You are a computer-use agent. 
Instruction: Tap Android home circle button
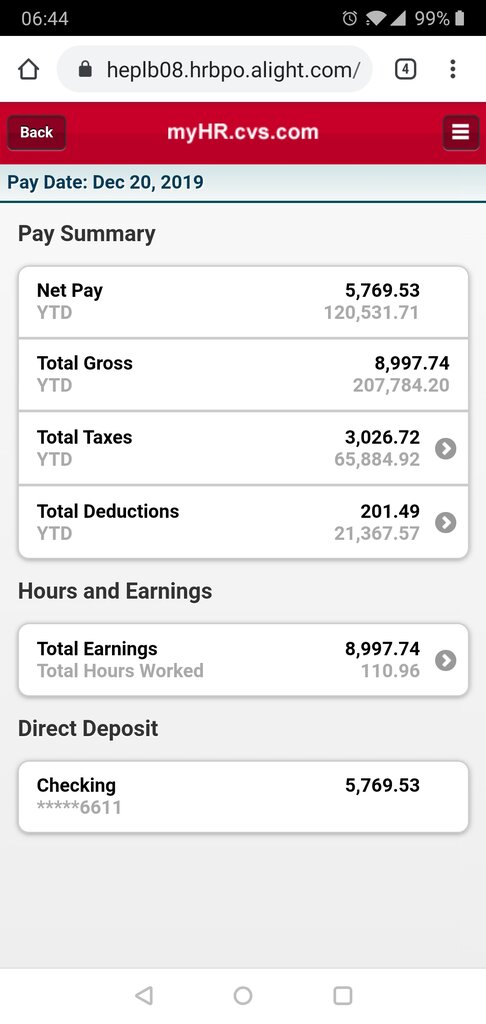coord(243,995)
